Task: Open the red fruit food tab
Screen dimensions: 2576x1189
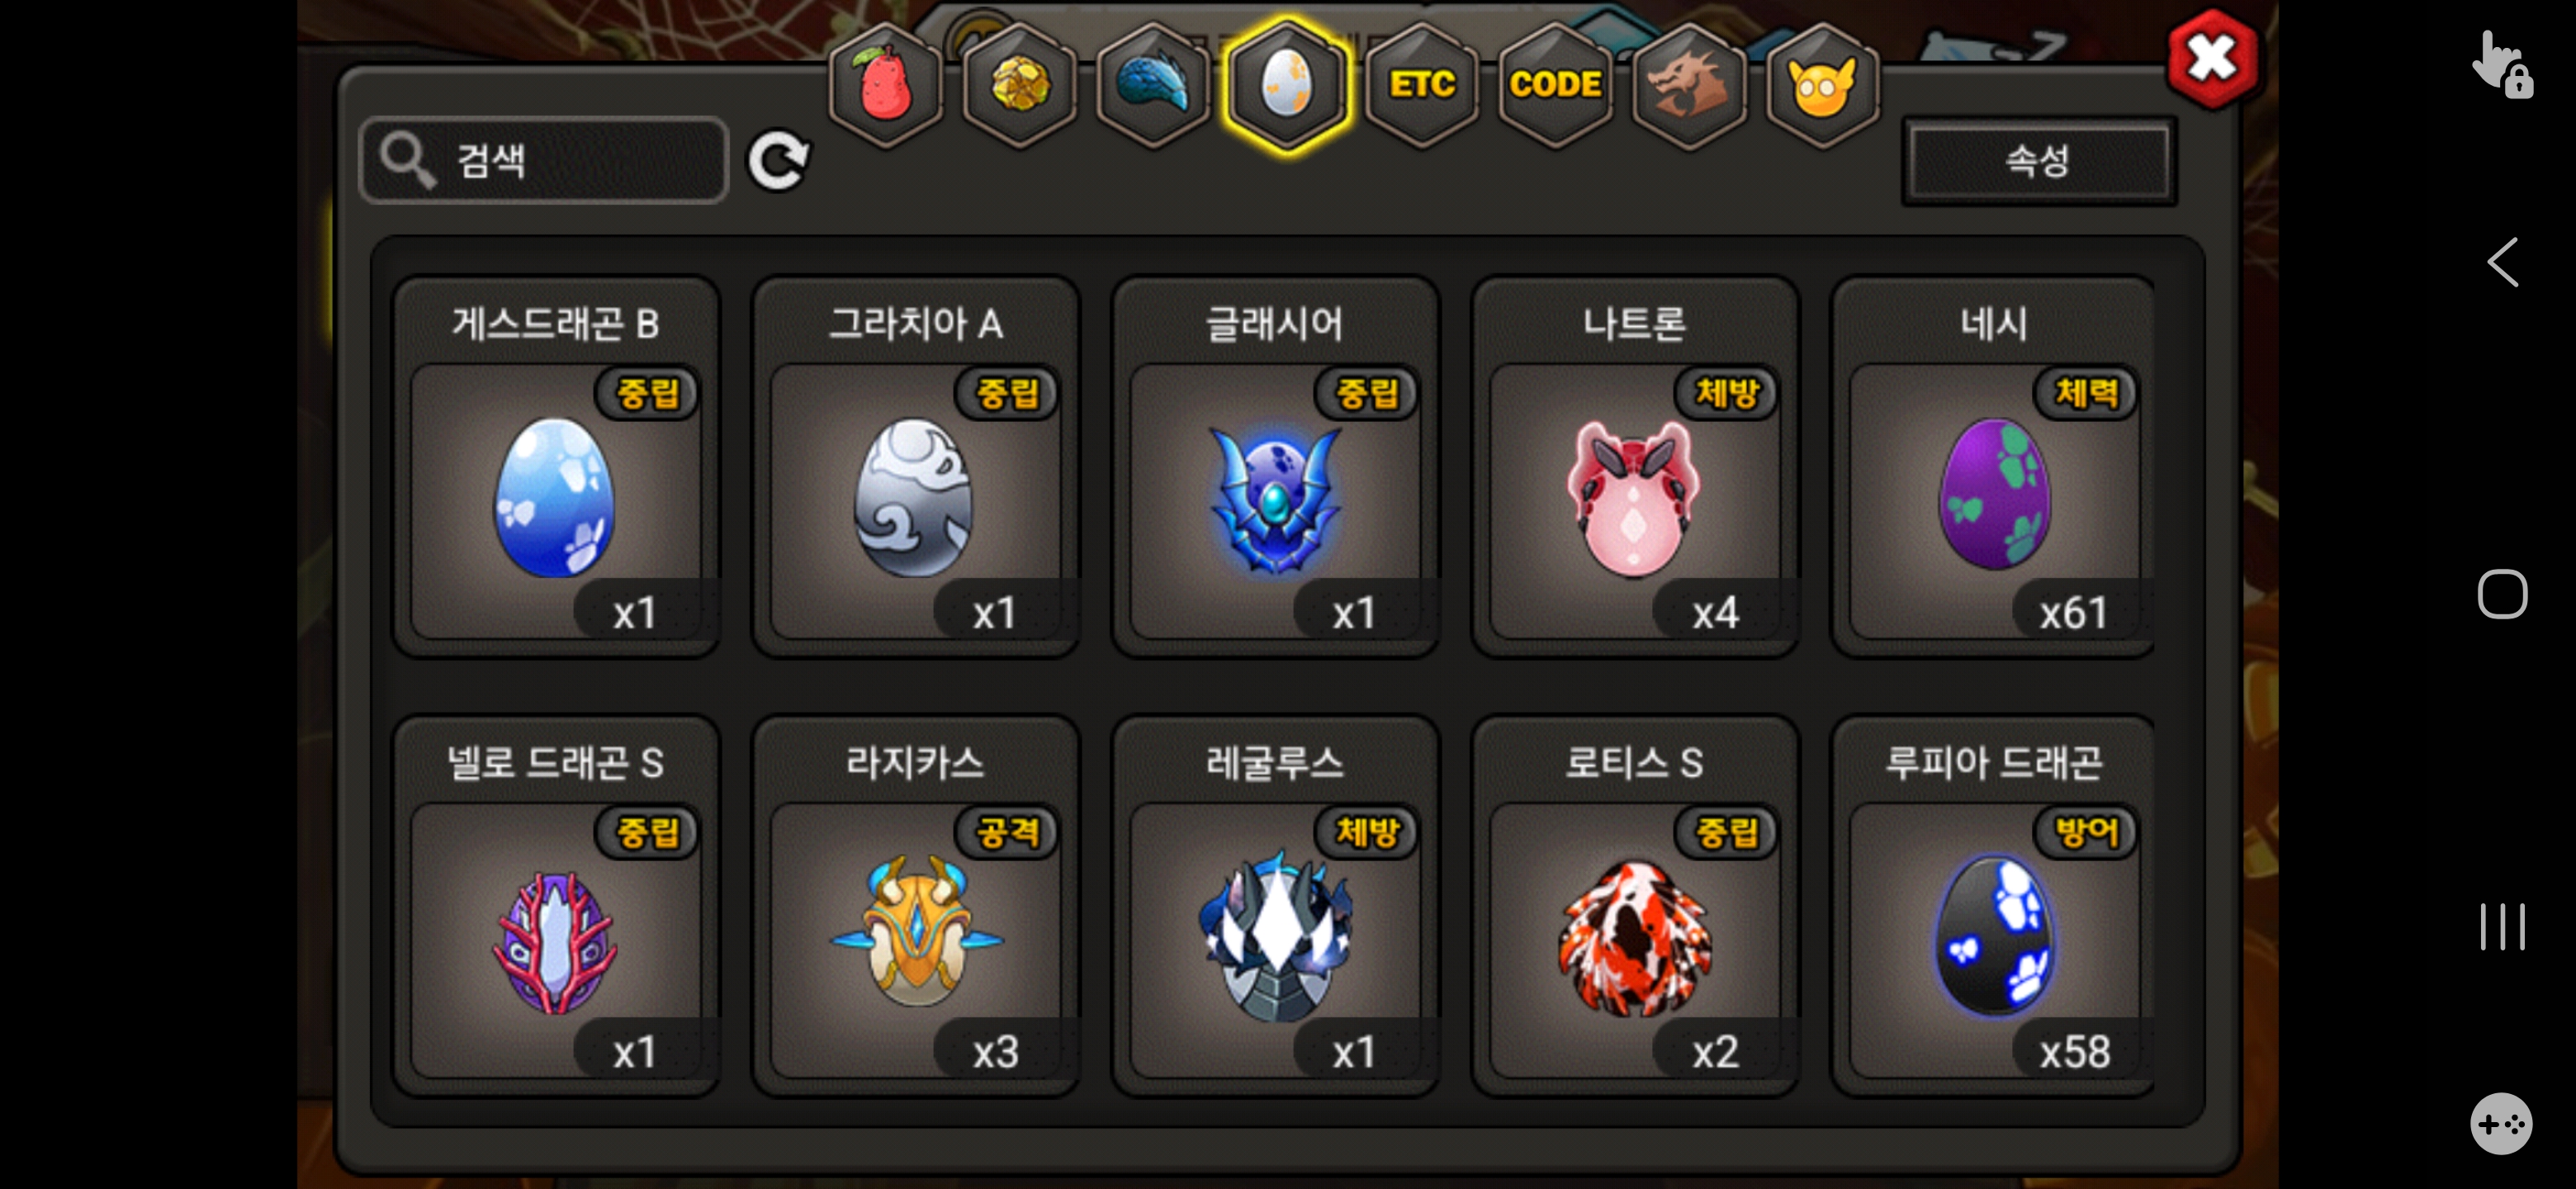Action: pos(885,86)
